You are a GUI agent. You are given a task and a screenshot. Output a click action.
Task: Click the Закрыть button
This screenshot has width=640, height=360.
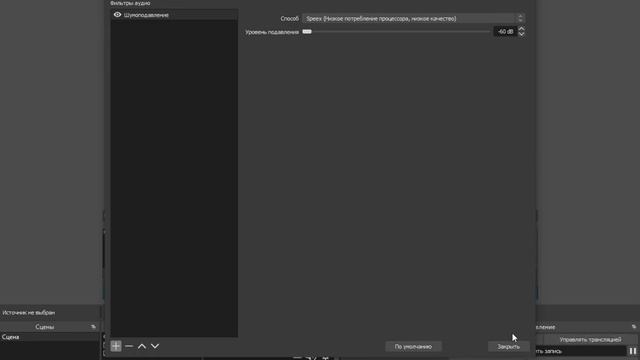pyautogui.click(x=508, y=347)
